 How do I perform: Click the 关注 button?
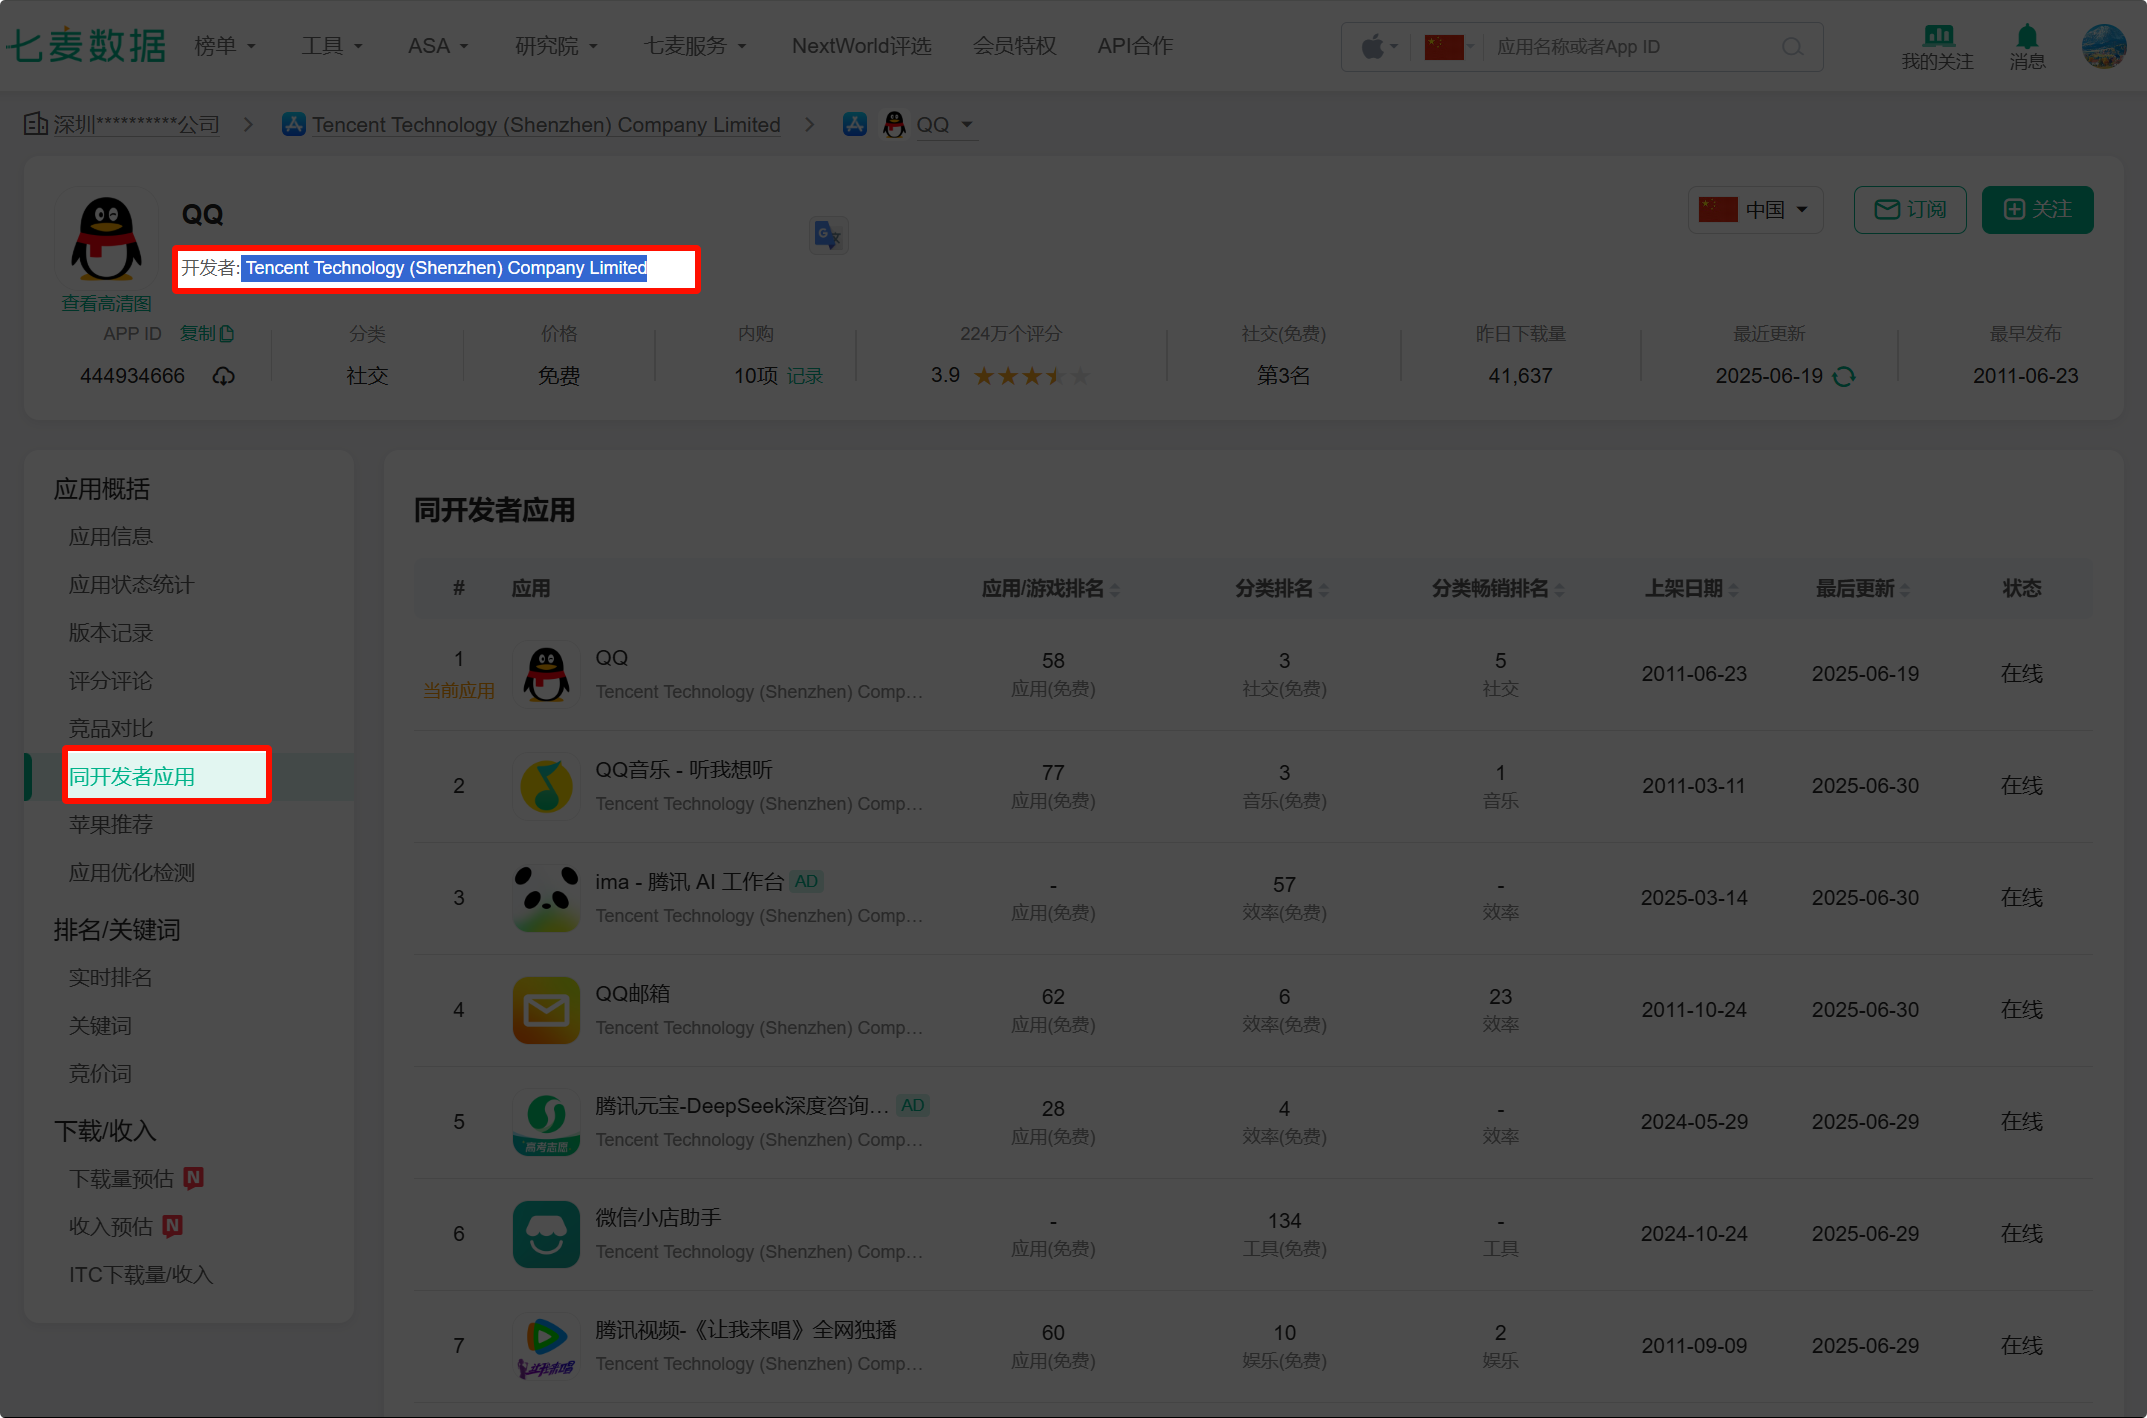2037,210
